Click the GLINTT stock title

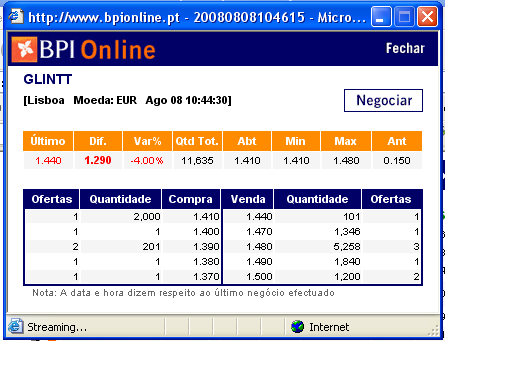pos(48,79)
